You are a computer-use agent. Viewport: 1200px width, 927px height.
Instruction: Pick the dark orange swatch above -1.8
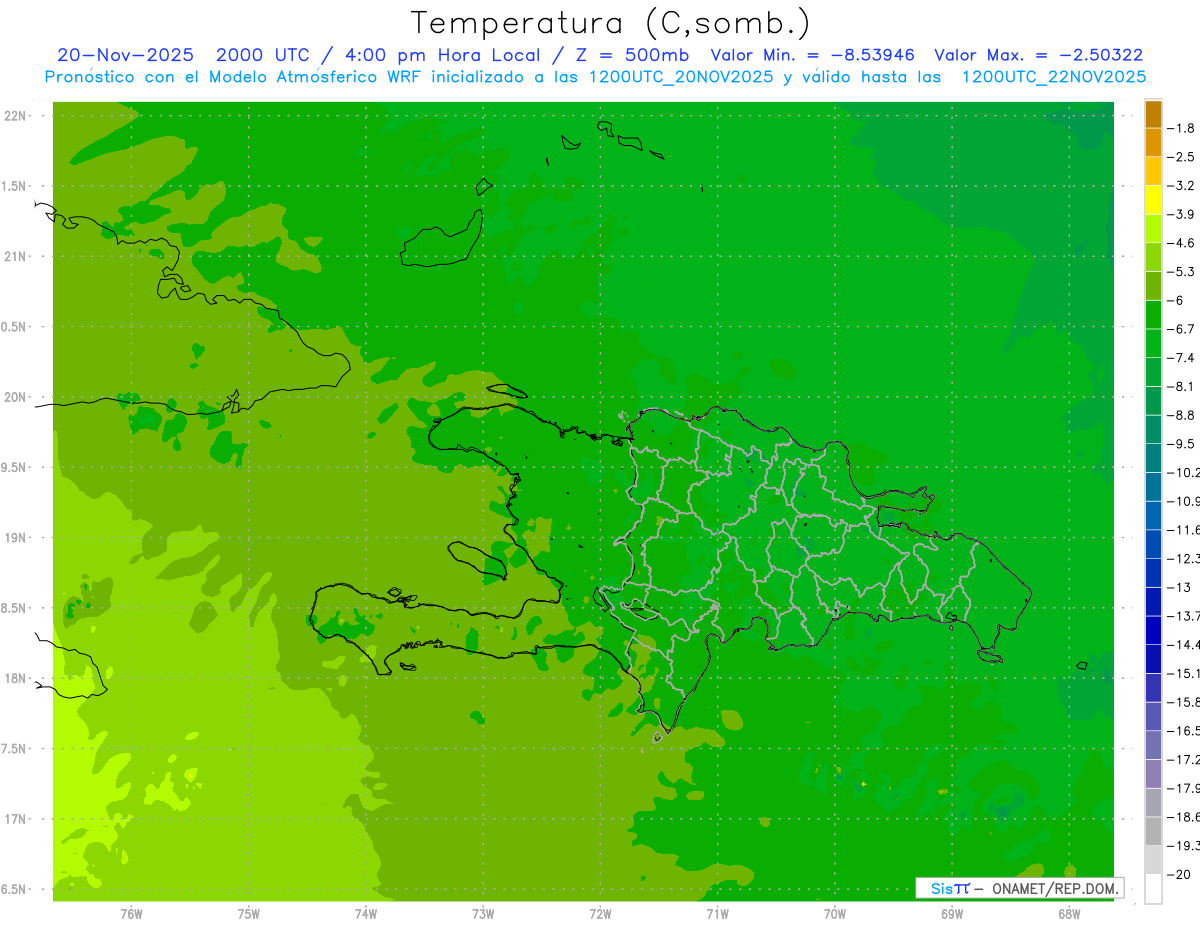click(1153, 114)
